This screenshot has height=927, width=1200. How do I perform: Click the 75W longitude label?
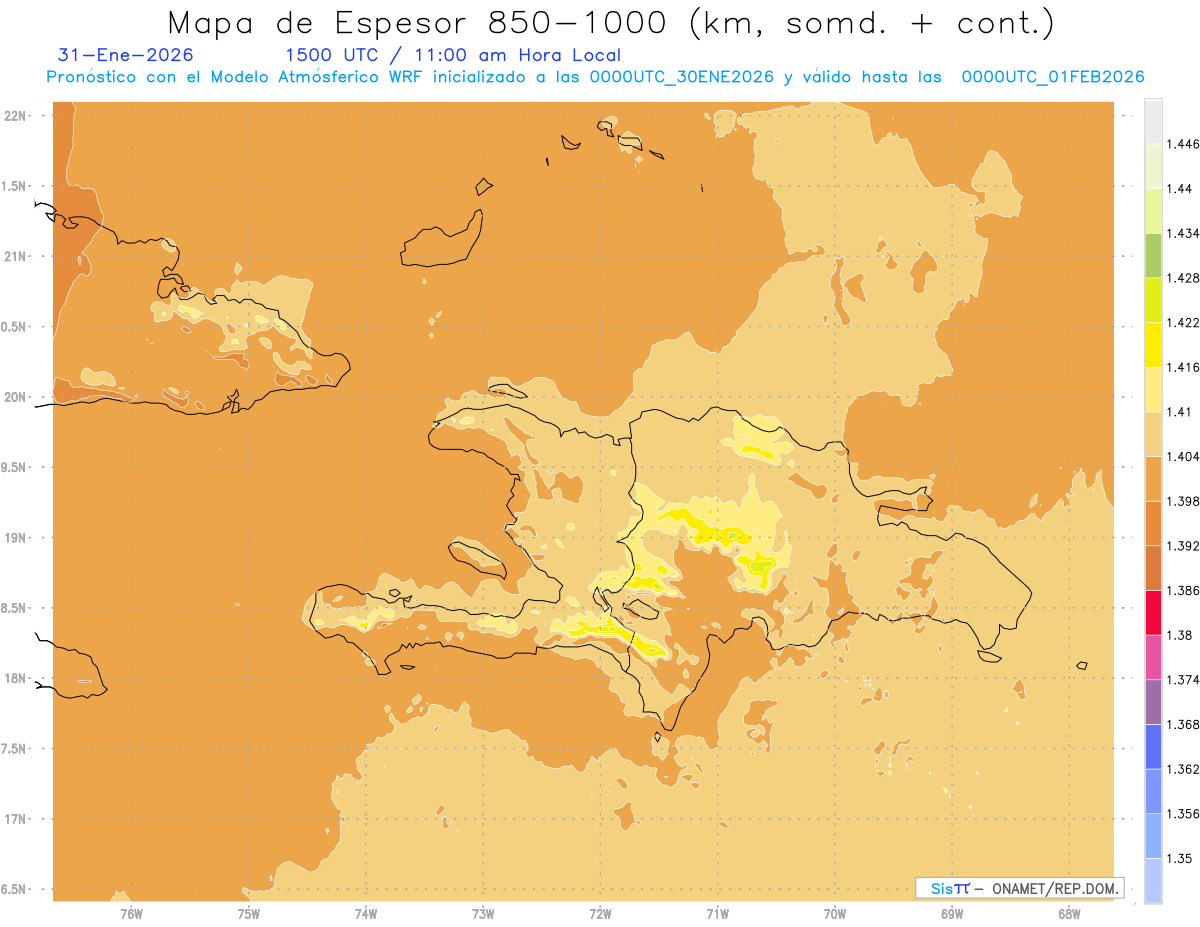tap(249, 914)
